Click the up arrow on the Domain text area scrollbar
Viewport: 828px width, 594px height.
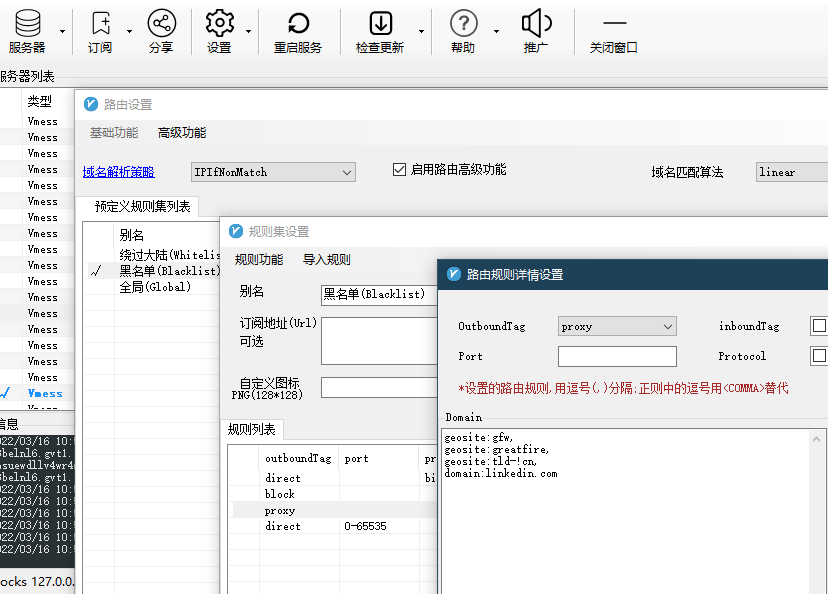pyautogui.click(x=816, y=439)
